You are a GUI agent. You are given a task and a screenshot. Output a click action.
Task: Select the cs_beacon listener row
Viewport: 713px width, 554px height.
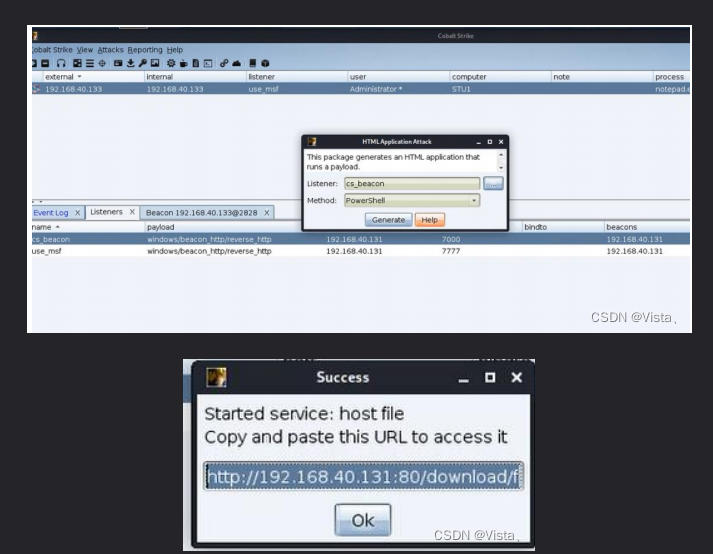[361, 239]
